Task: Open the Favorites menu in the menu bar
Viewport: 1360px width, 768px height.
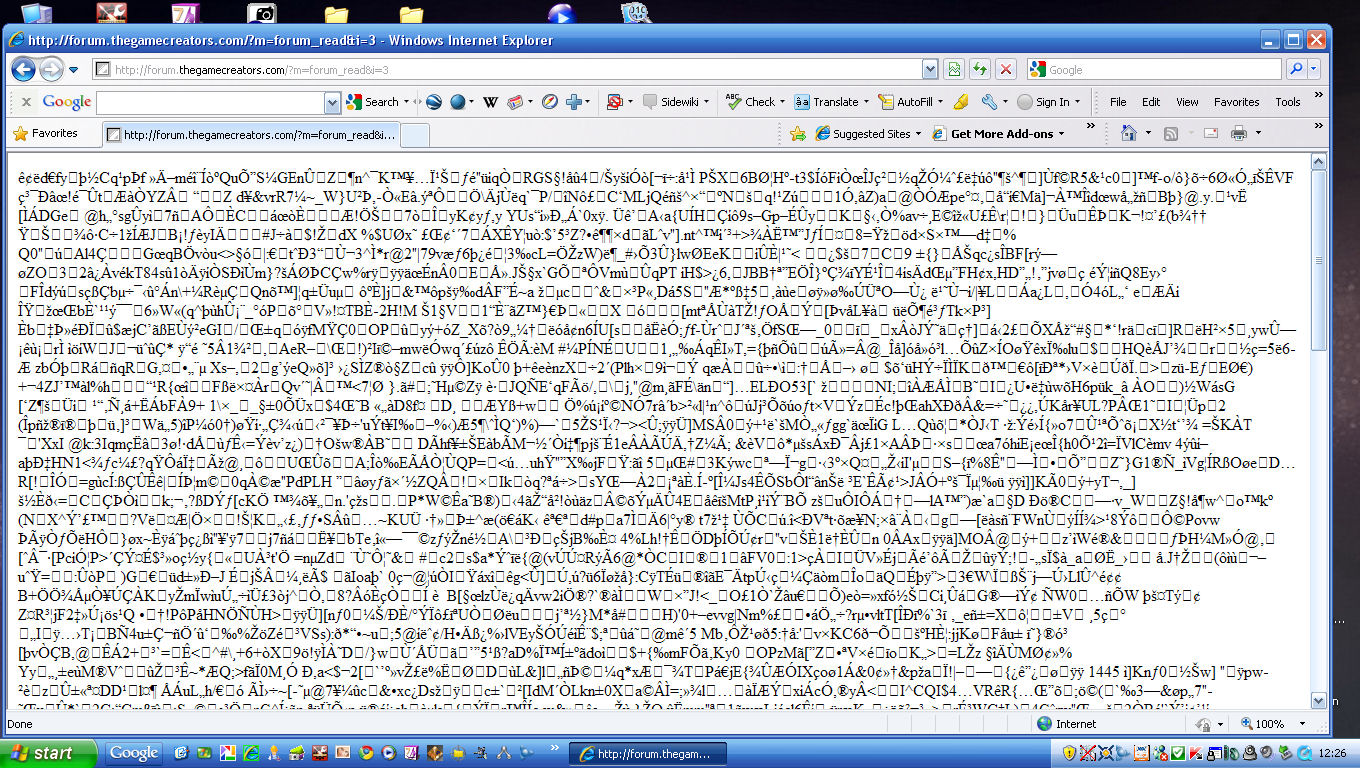Action: 1236,102
